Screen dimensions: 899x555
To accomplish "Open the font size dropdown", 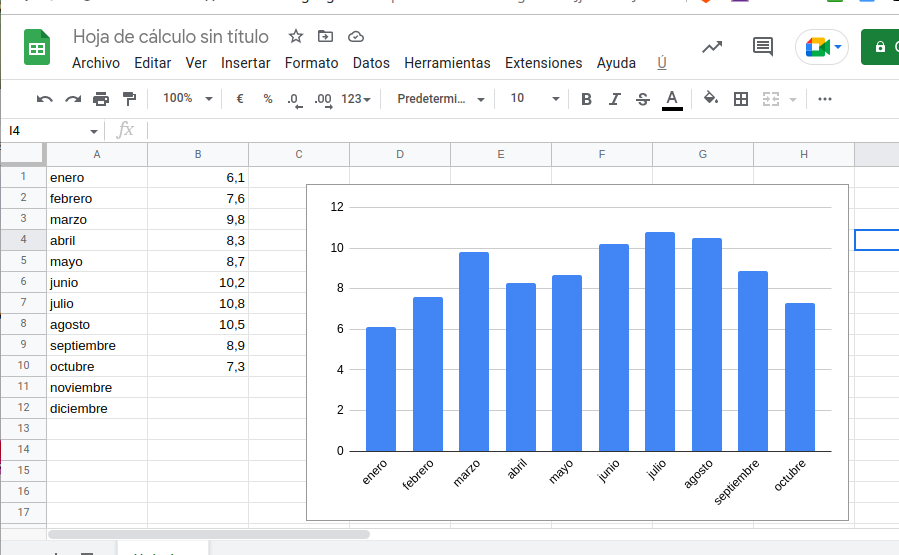I will coord(535,99).
